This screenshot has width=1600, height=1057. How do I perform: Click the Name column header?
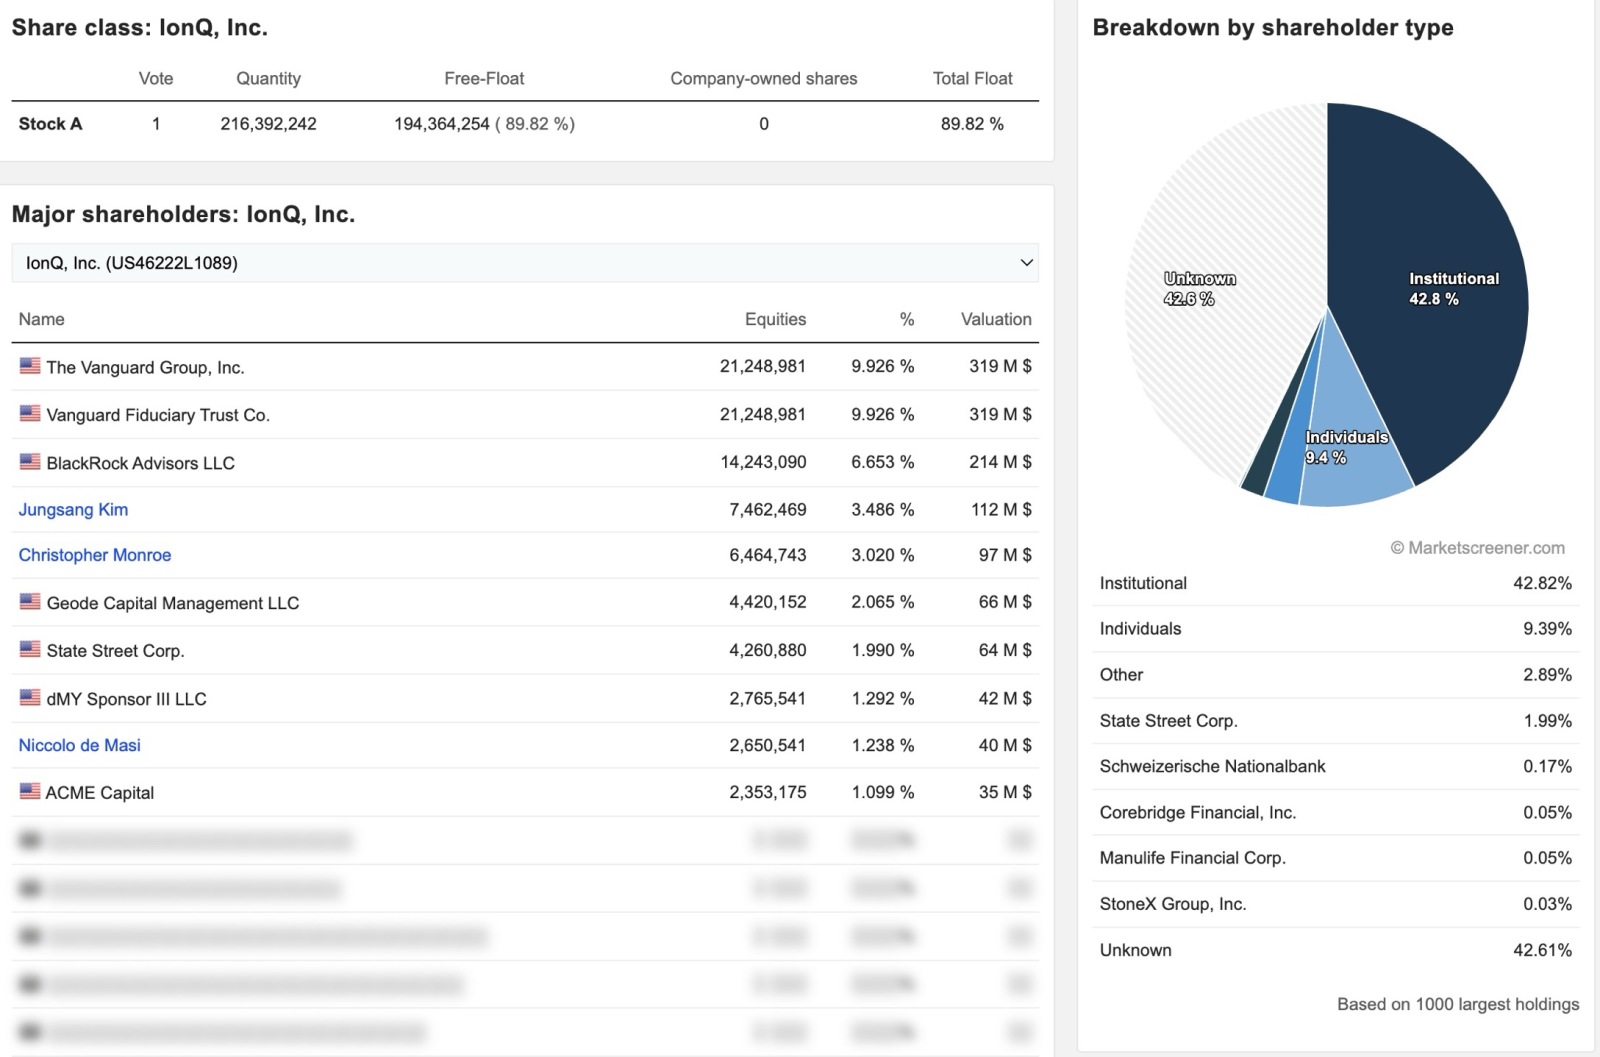click(x=41, y=319)
